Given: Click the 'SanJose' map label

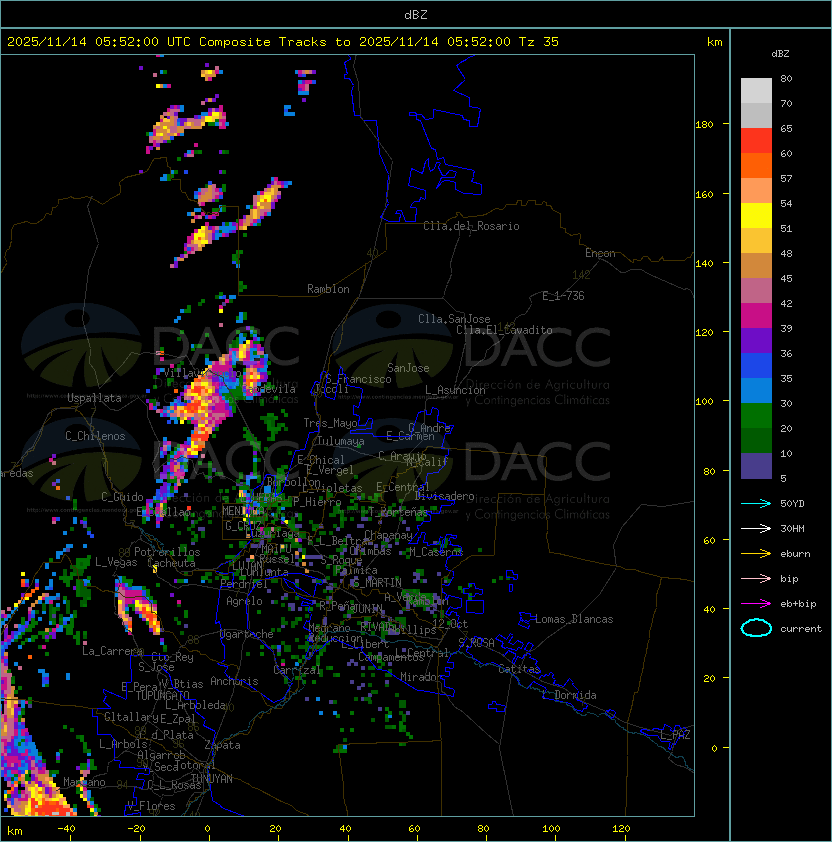Looking at the screenshot, I should point(408,368).
